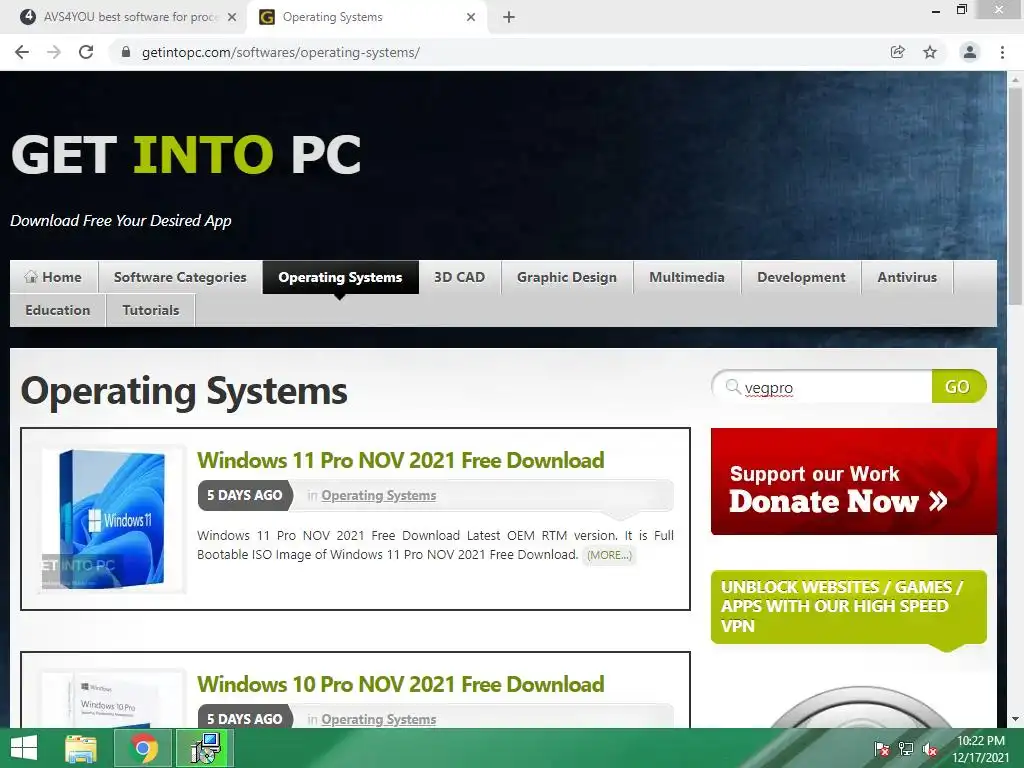Click the scrollbar down arrow

1015,719
